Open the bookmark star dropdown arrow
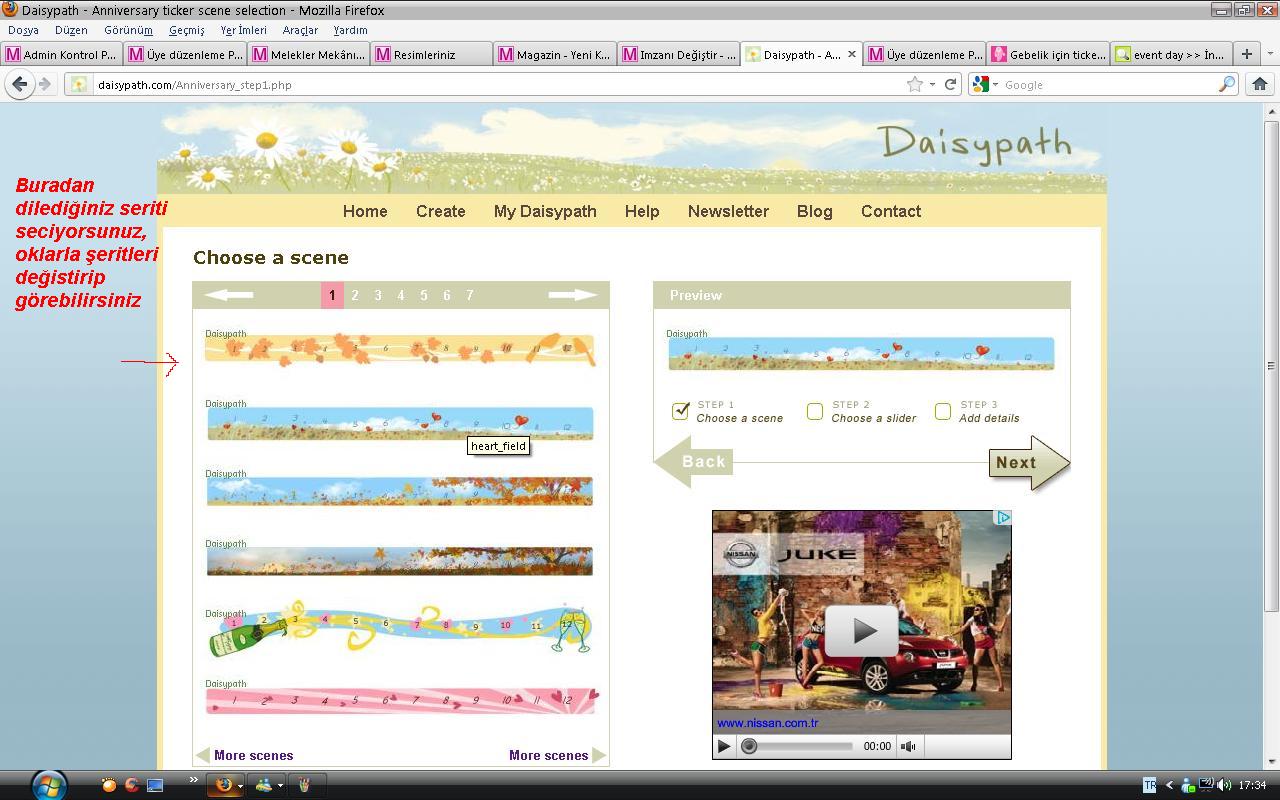 932,85
